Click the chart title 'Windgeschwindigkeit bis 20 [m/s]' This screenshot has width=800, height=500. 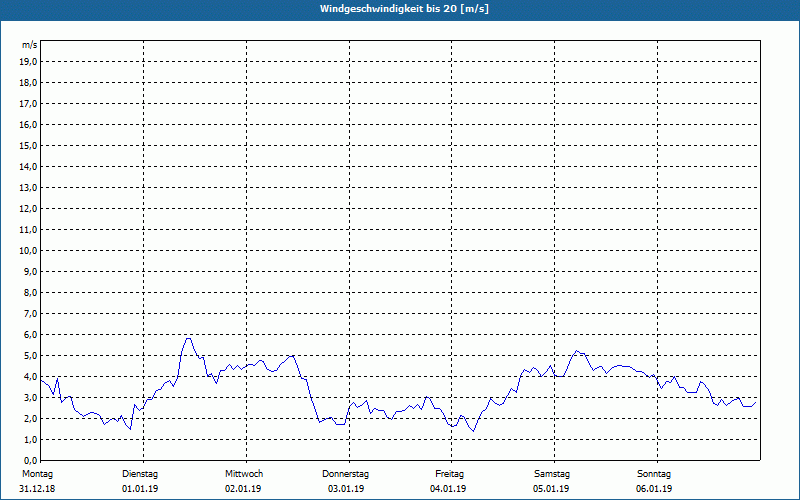404,9
